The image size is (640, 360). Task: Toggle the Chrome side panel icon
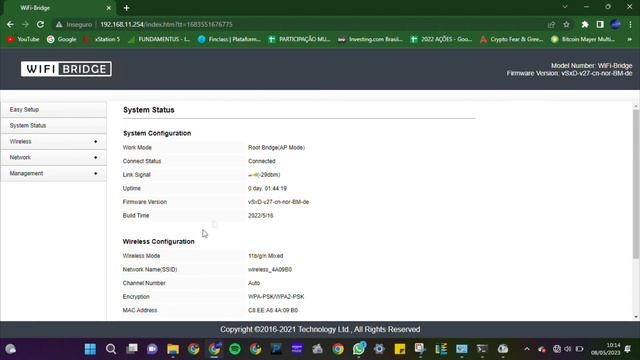coord(600,24)
